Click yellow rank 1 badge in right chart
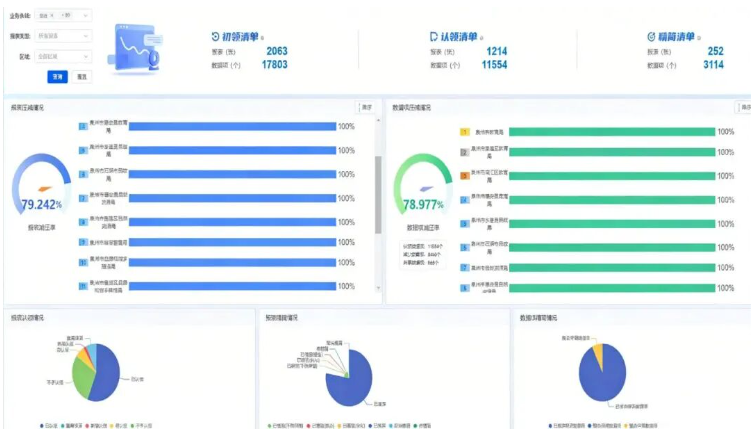 point(464,131)
